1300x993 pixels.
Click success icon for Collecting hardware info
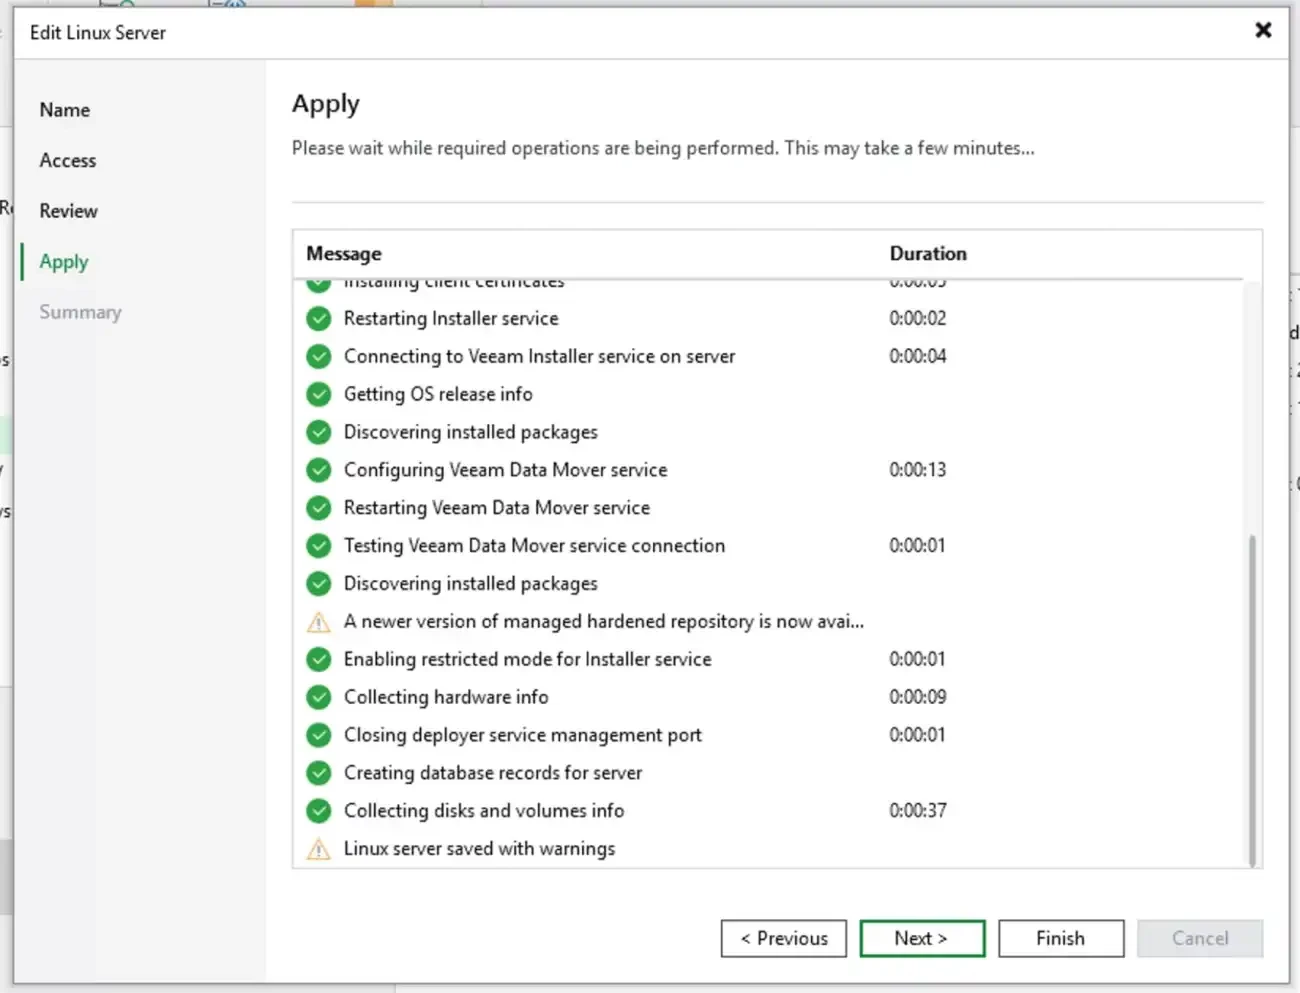point(318,697)
